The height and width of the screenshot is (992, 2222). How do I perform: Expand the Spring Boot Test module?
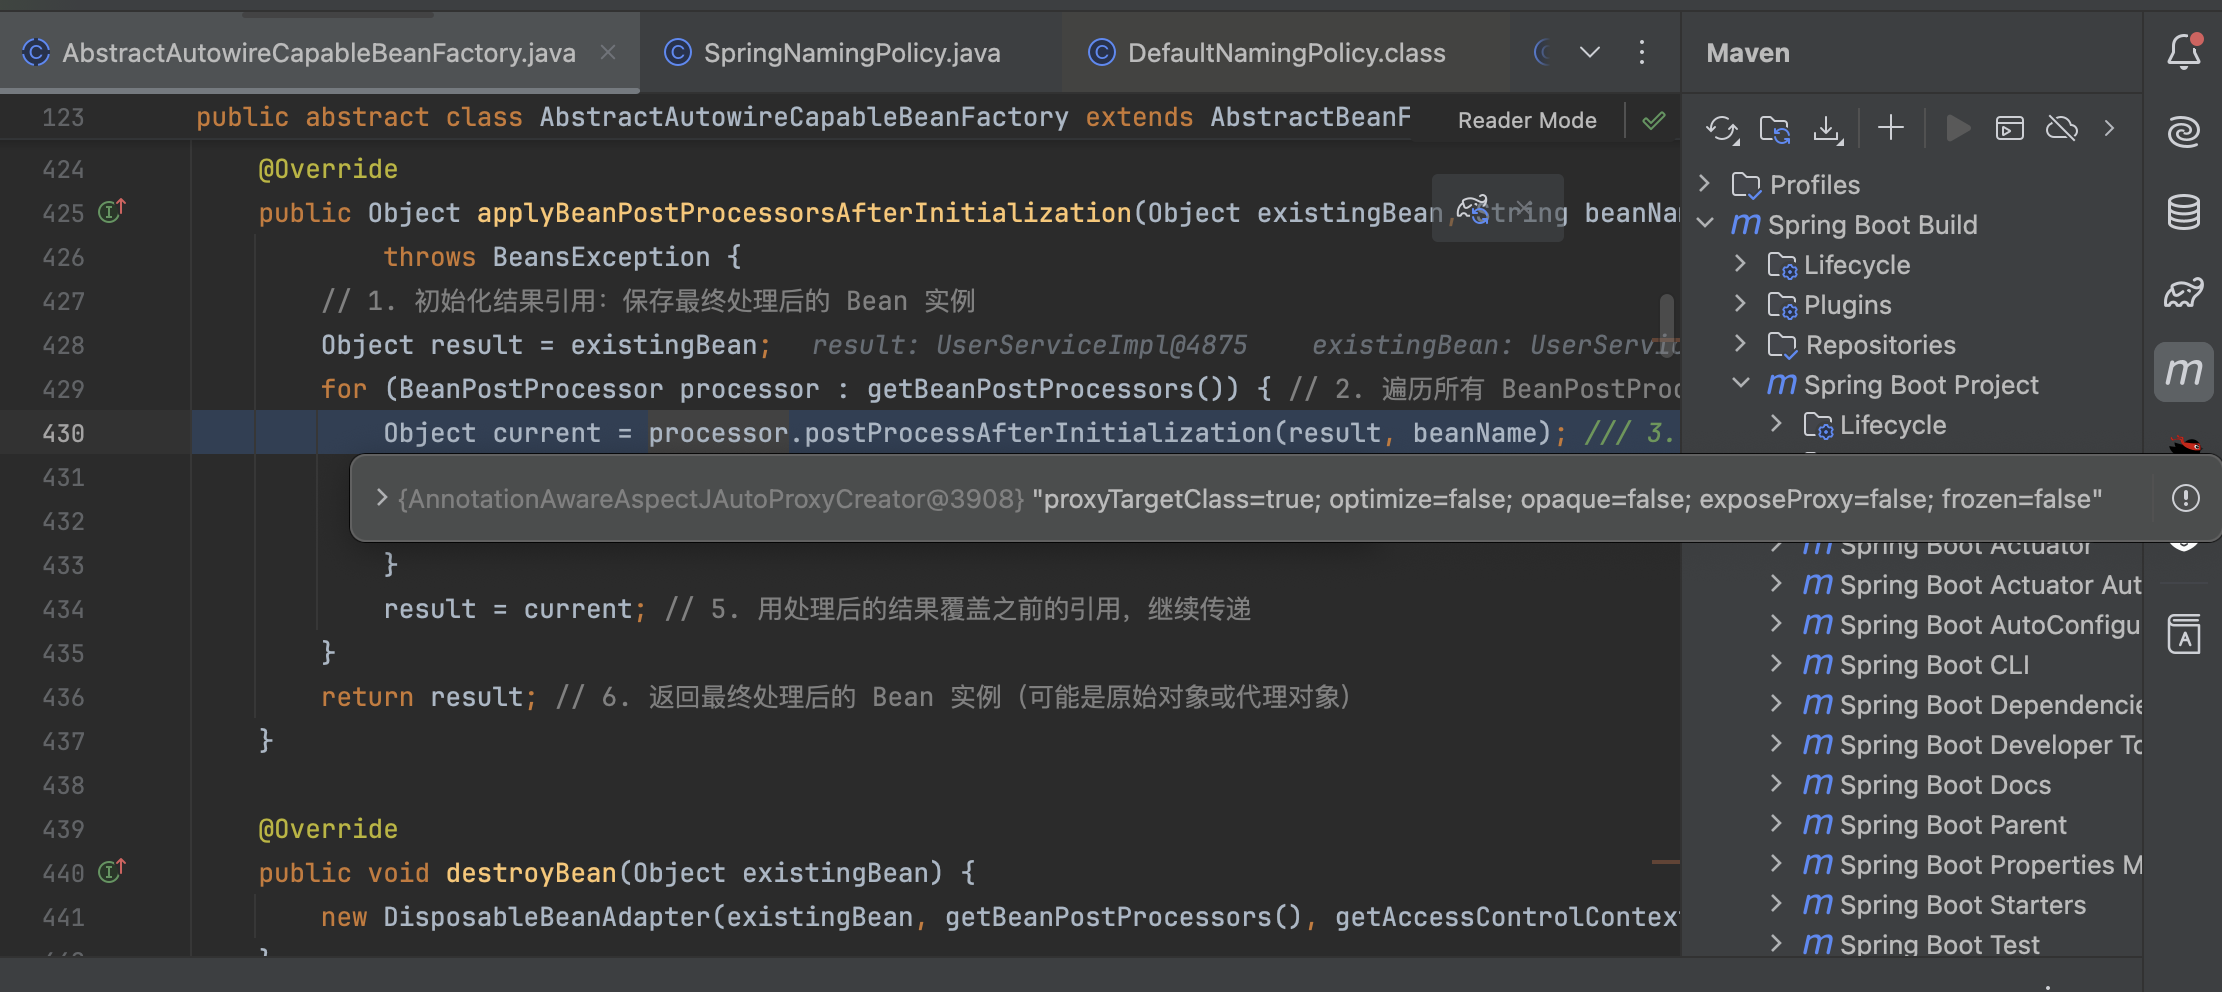click(1776, 943)
